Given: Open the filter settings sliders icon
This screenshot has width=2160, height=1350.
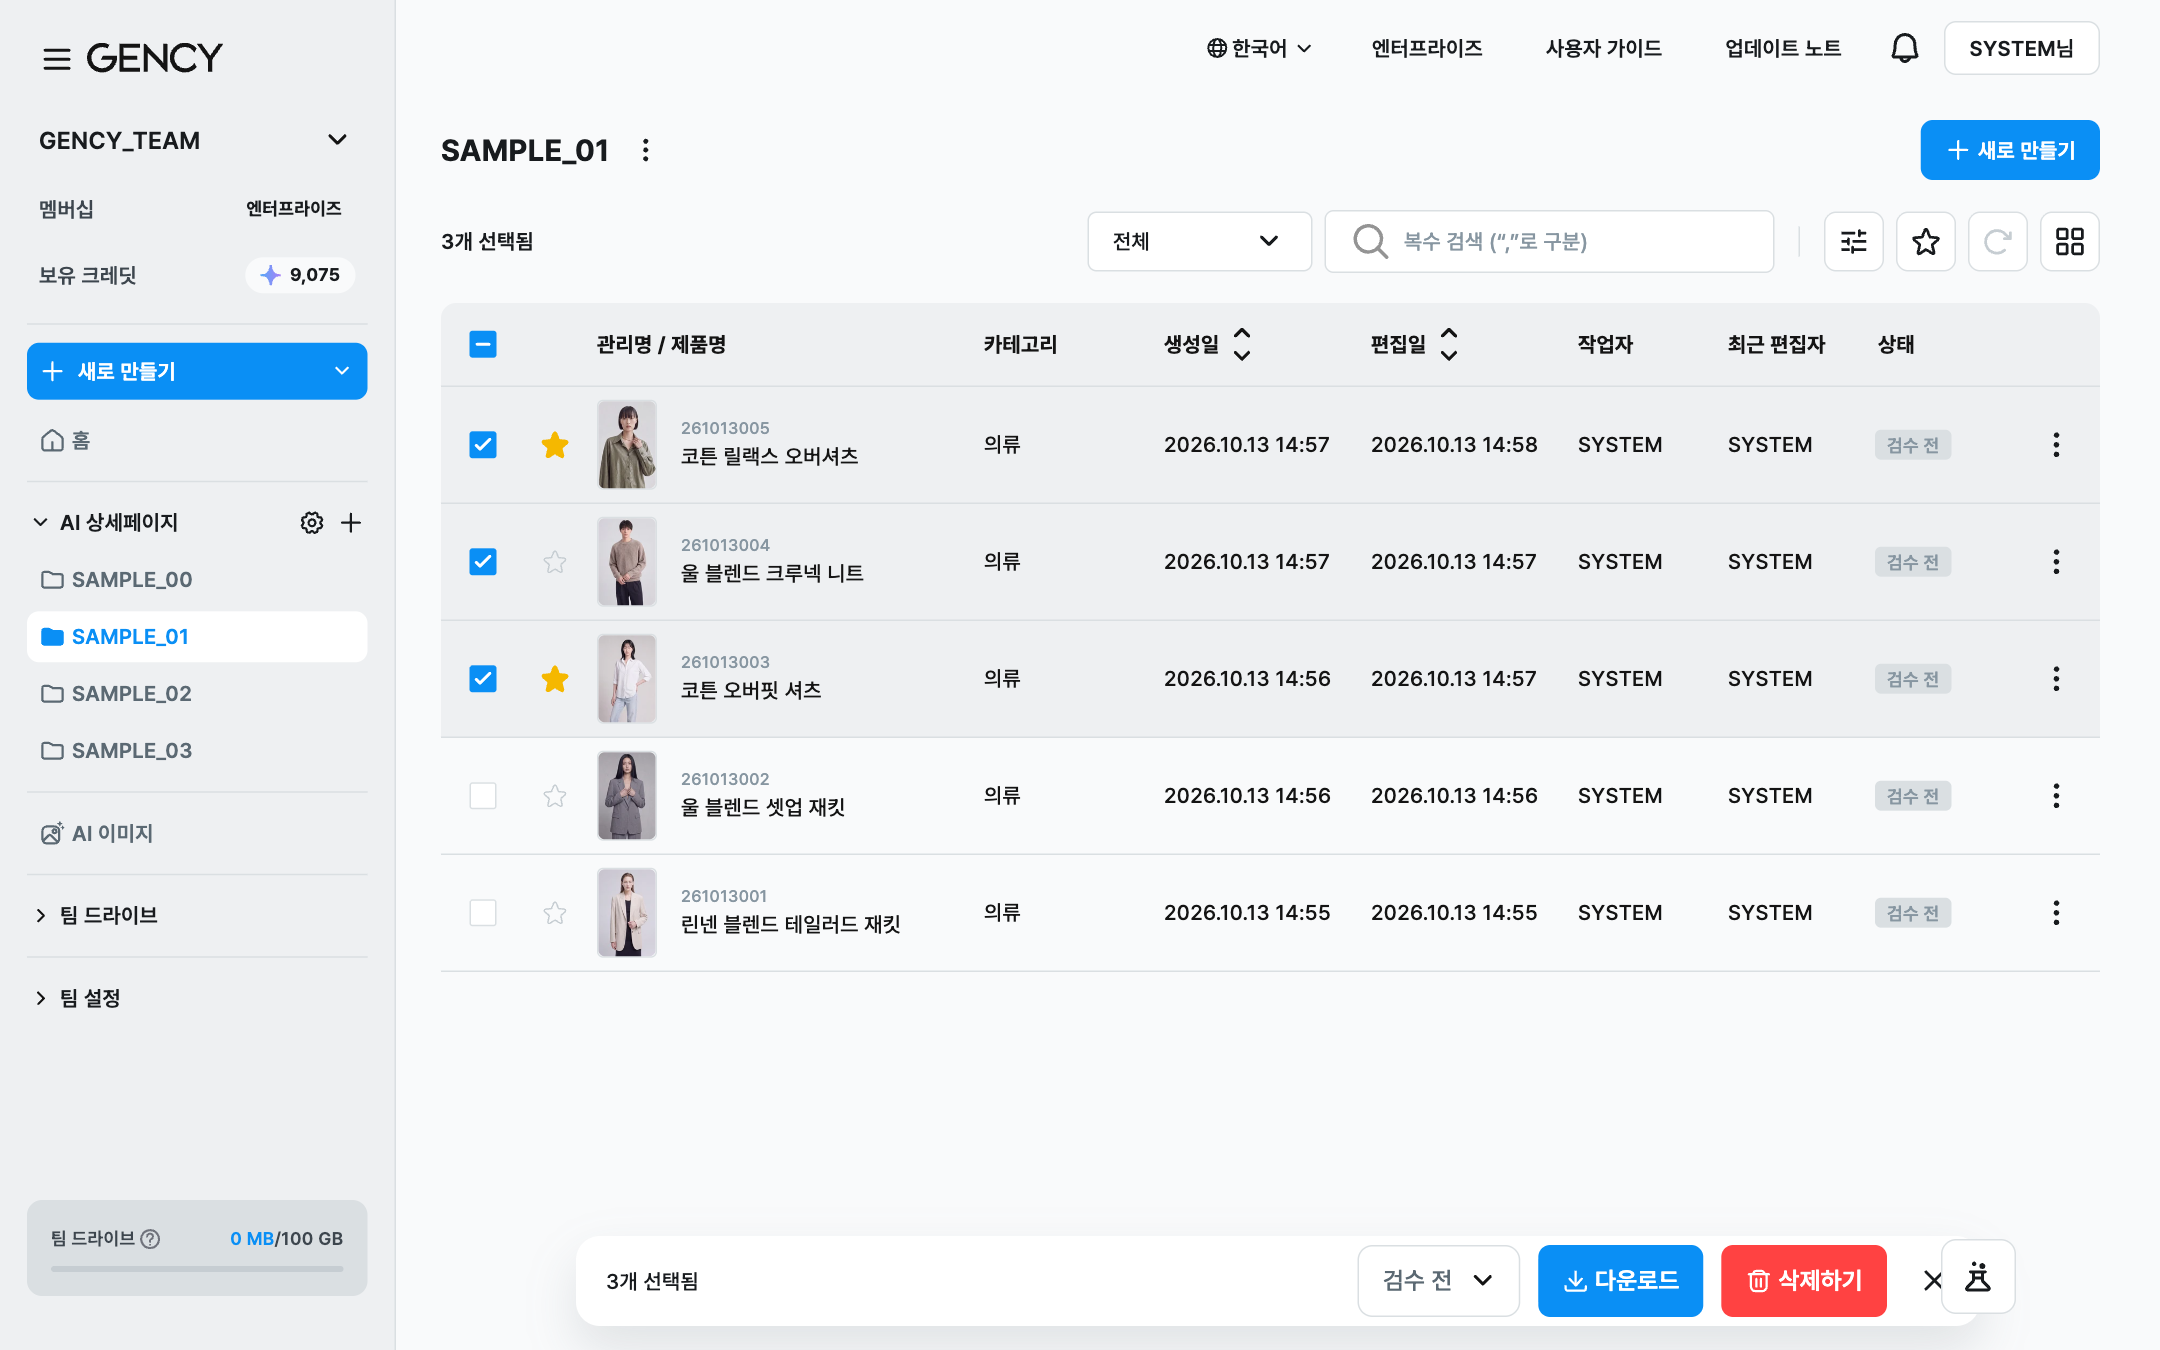Looking at the screenshot, I should click(1853, 241).
